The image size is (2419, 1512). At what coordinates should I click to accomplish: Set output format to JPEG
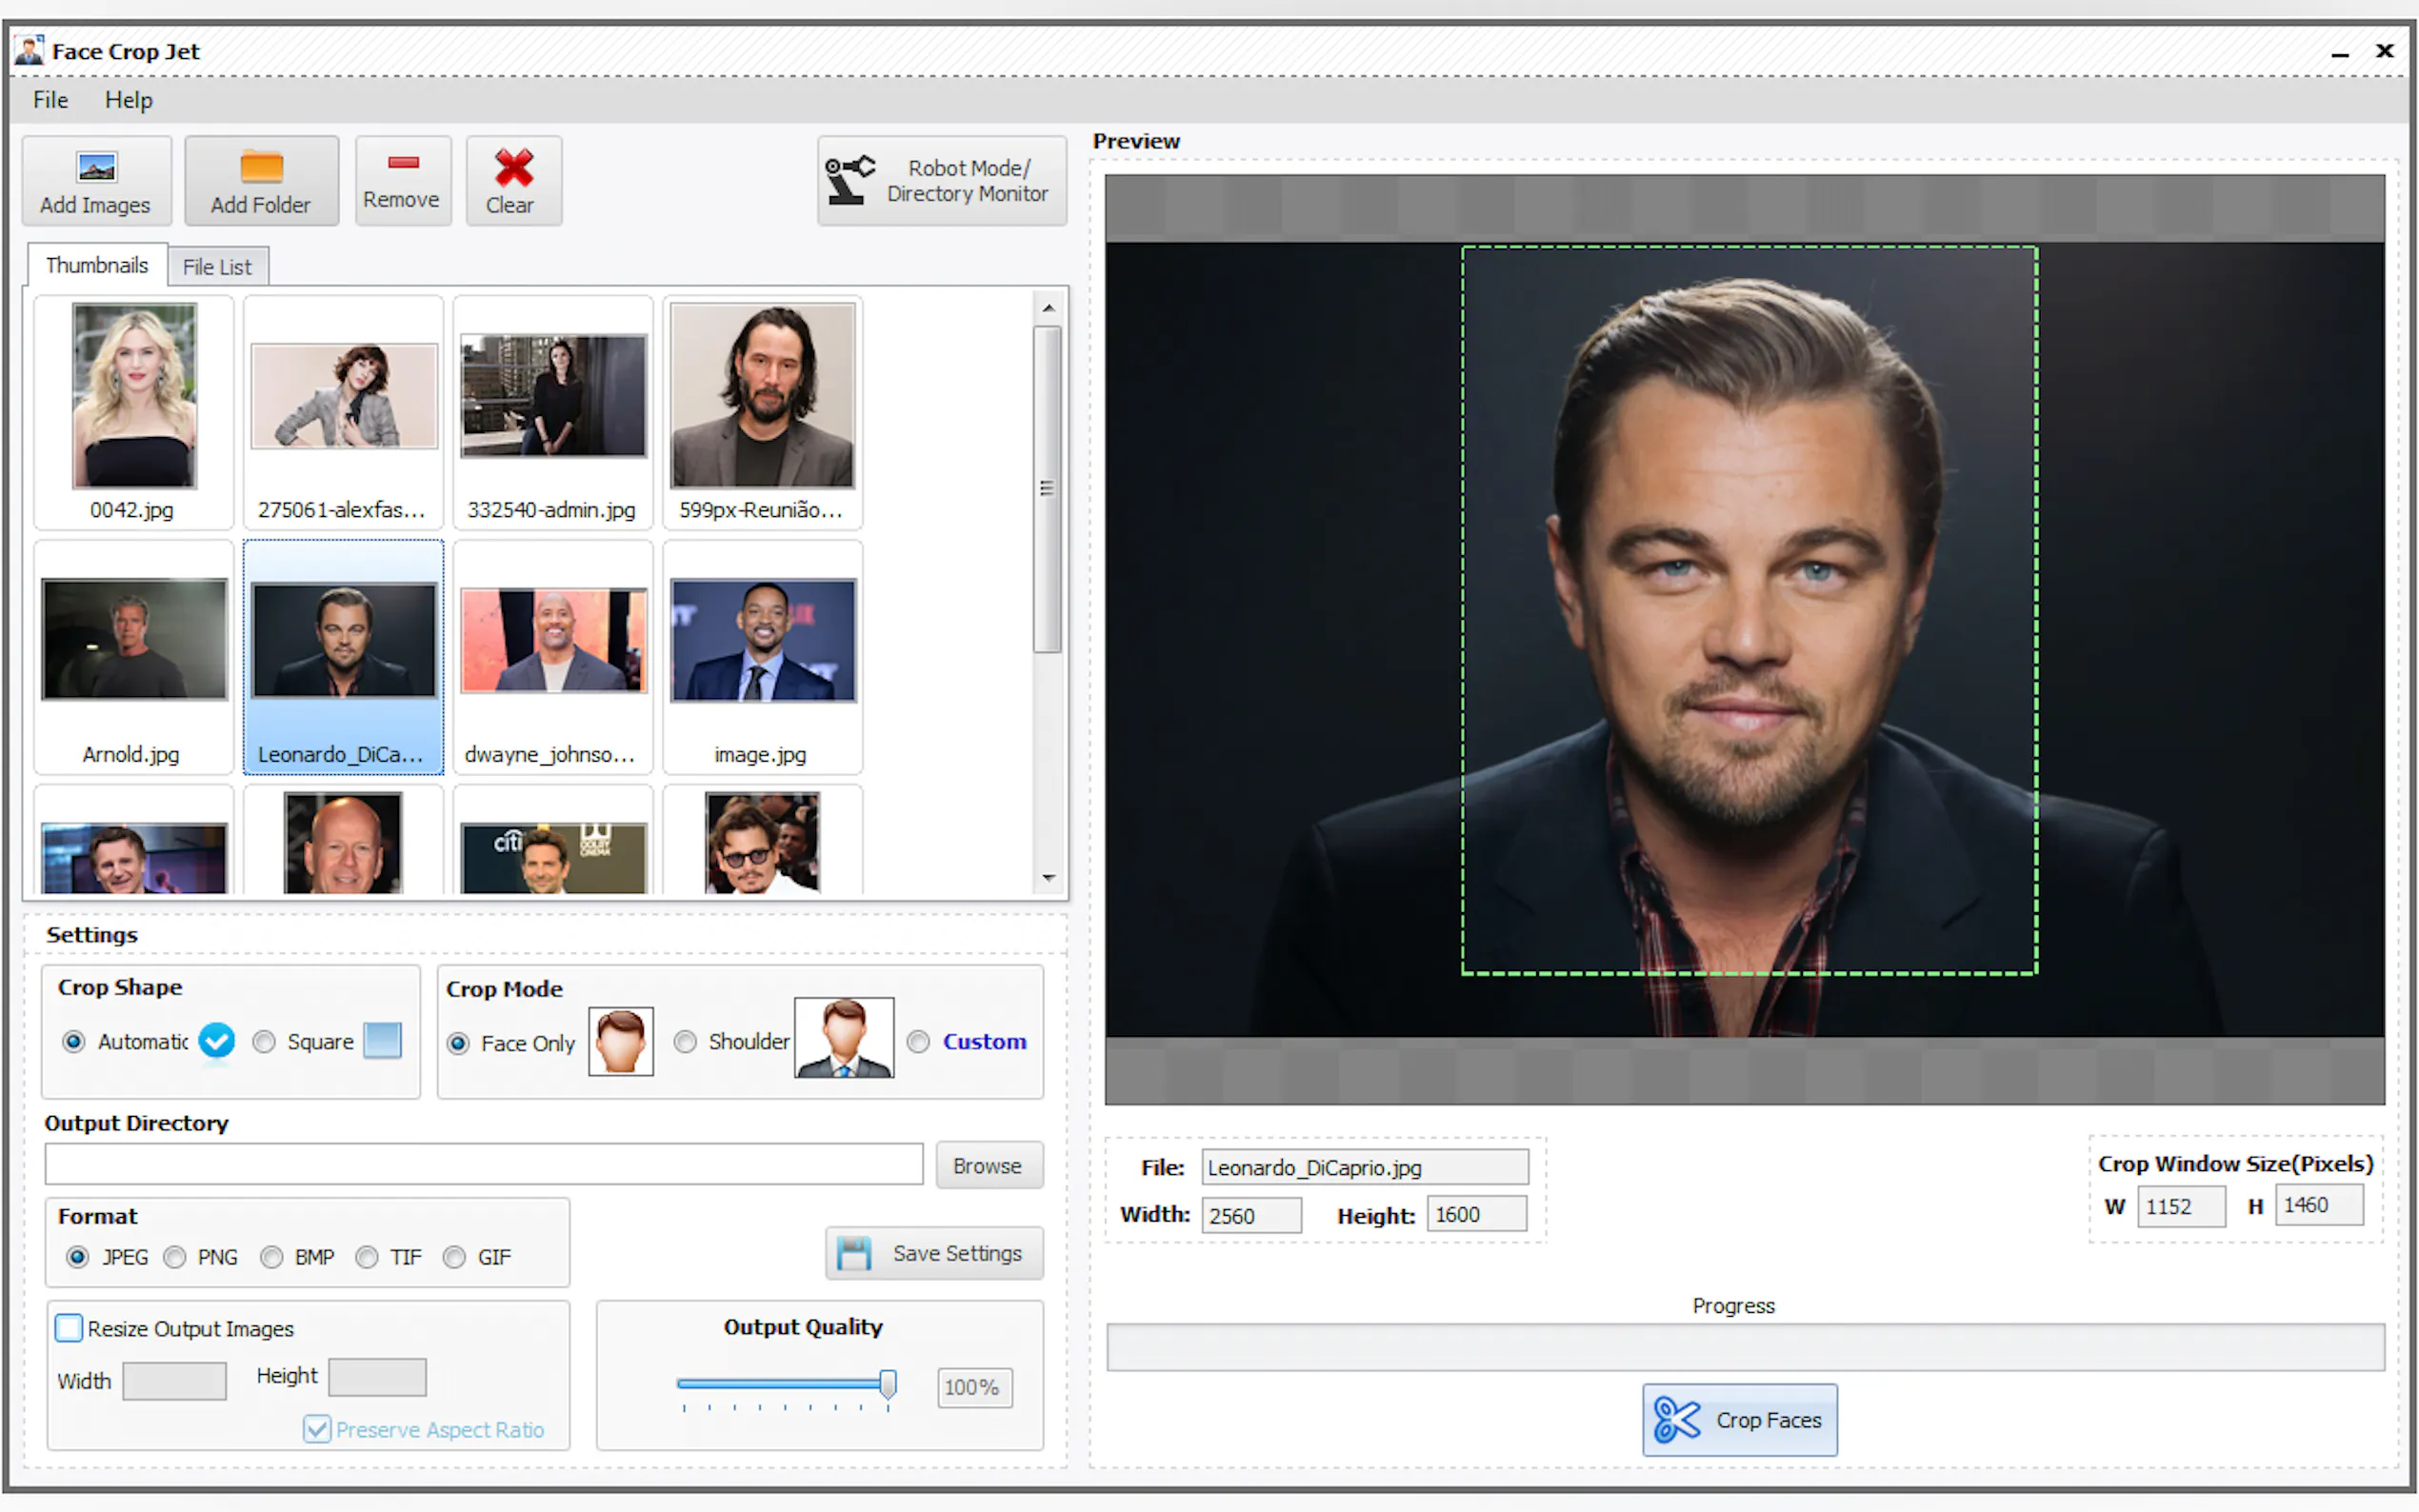pyautogui.click(x=77, y=1256)
